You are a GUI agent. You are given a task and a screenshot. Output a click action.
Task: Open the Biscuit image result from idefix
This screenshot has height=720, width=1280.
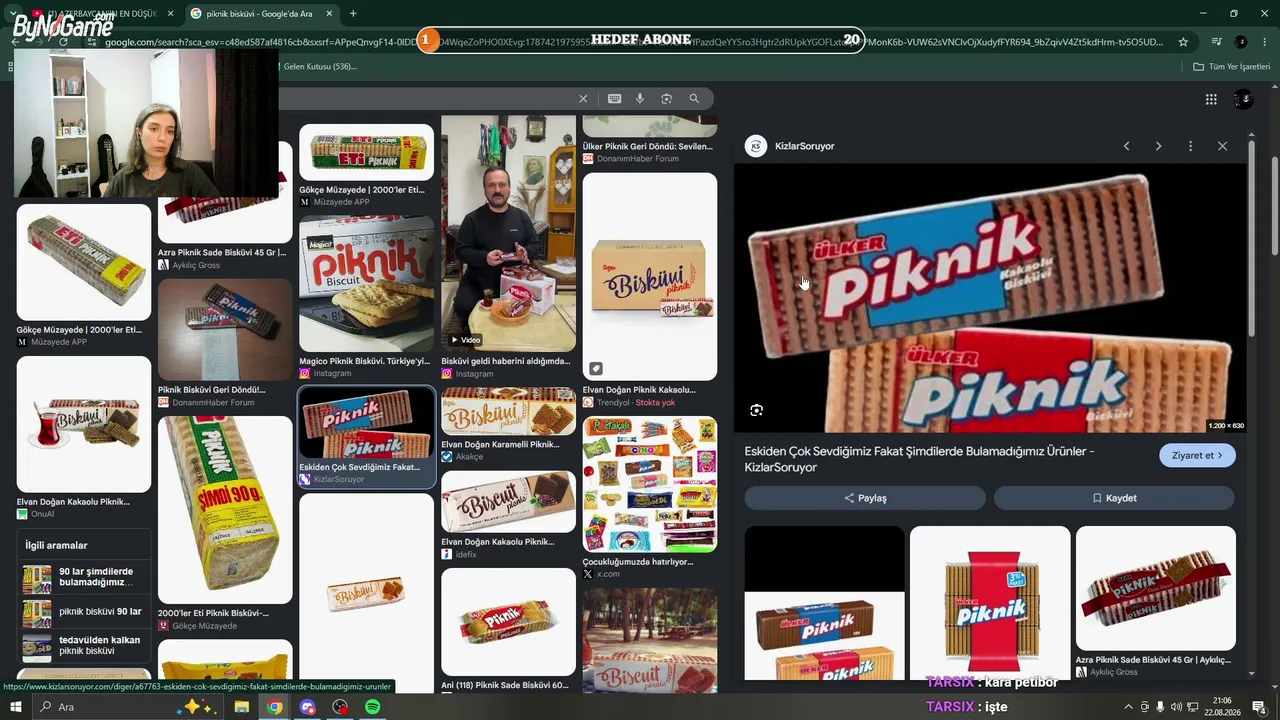(x=508, y=502)
